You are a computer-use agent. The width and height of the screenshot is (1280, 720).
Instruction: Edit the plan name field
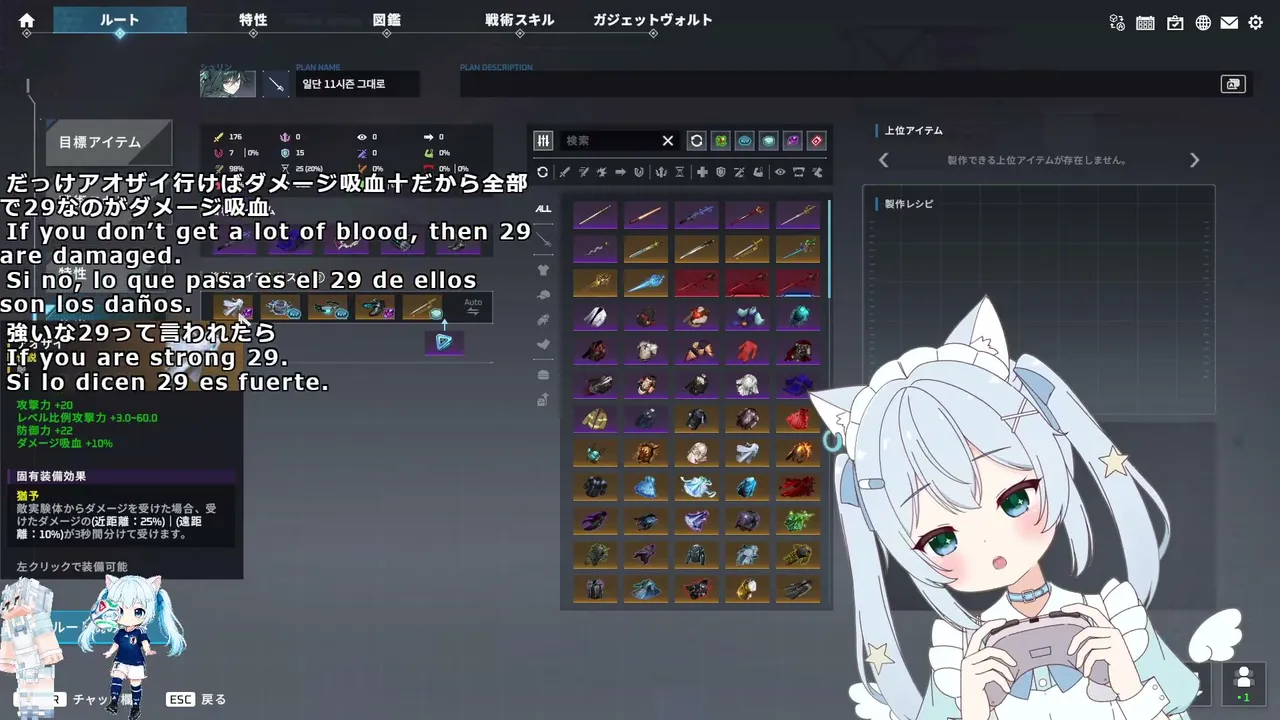357,84
